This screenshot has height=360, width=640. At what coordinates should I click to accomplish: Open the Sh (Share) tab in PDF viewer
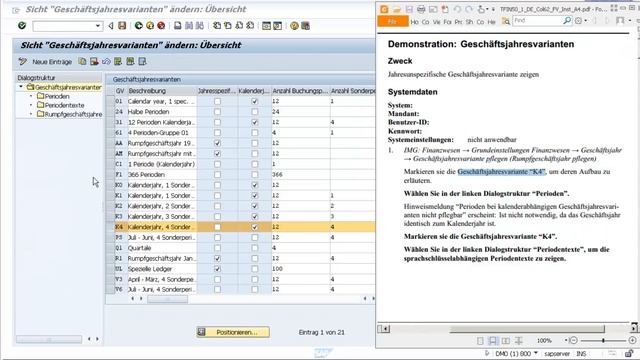pyautogui.click(x=469, y=22)
